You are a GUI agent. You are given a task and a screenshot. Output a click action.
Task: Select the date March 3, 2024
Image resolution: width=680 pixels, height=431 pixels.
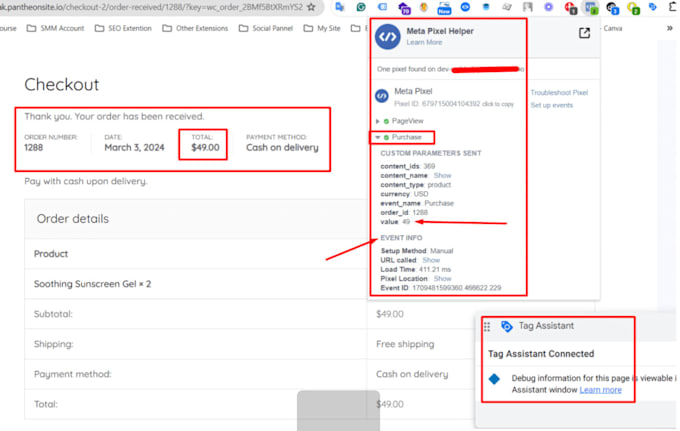tap(134, 148)
